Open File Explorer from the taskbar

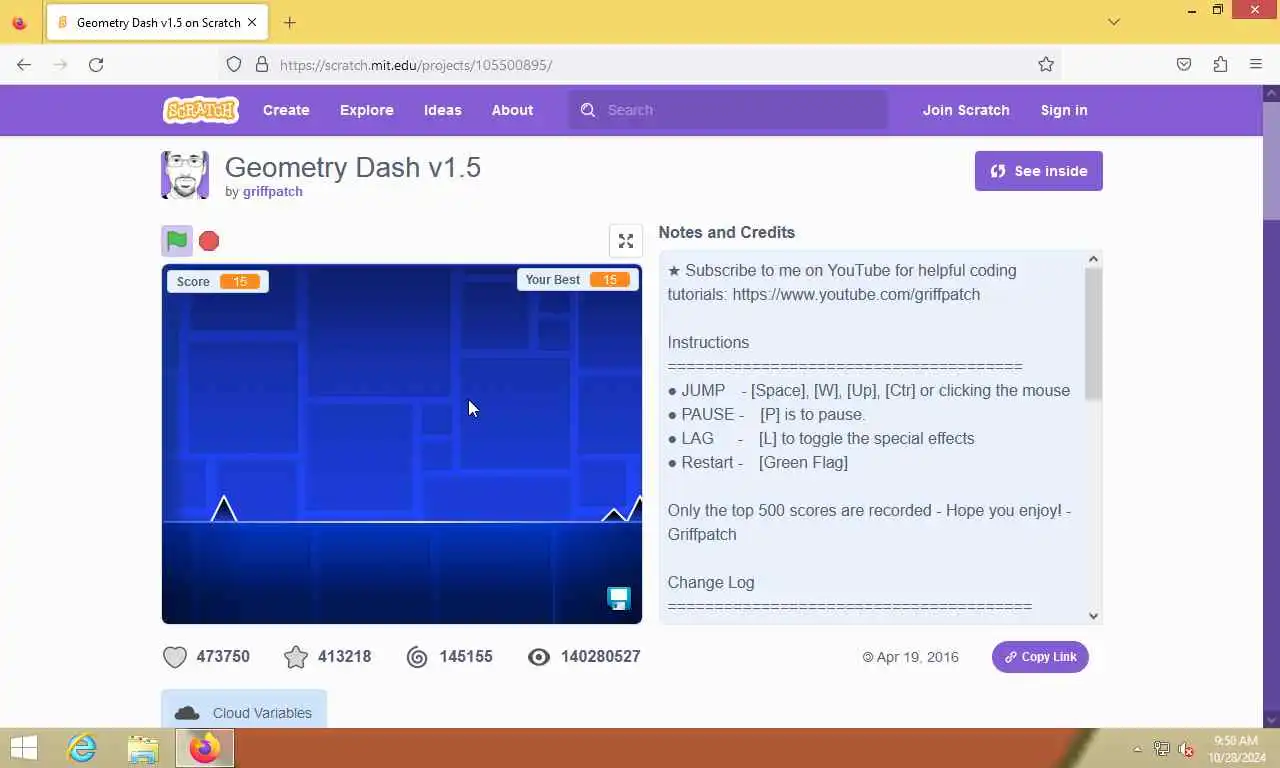(143, 748)
